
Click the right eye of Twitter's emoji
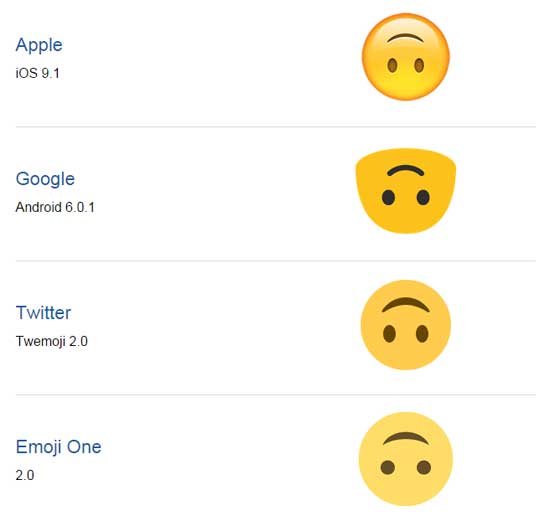coord(422,333)
